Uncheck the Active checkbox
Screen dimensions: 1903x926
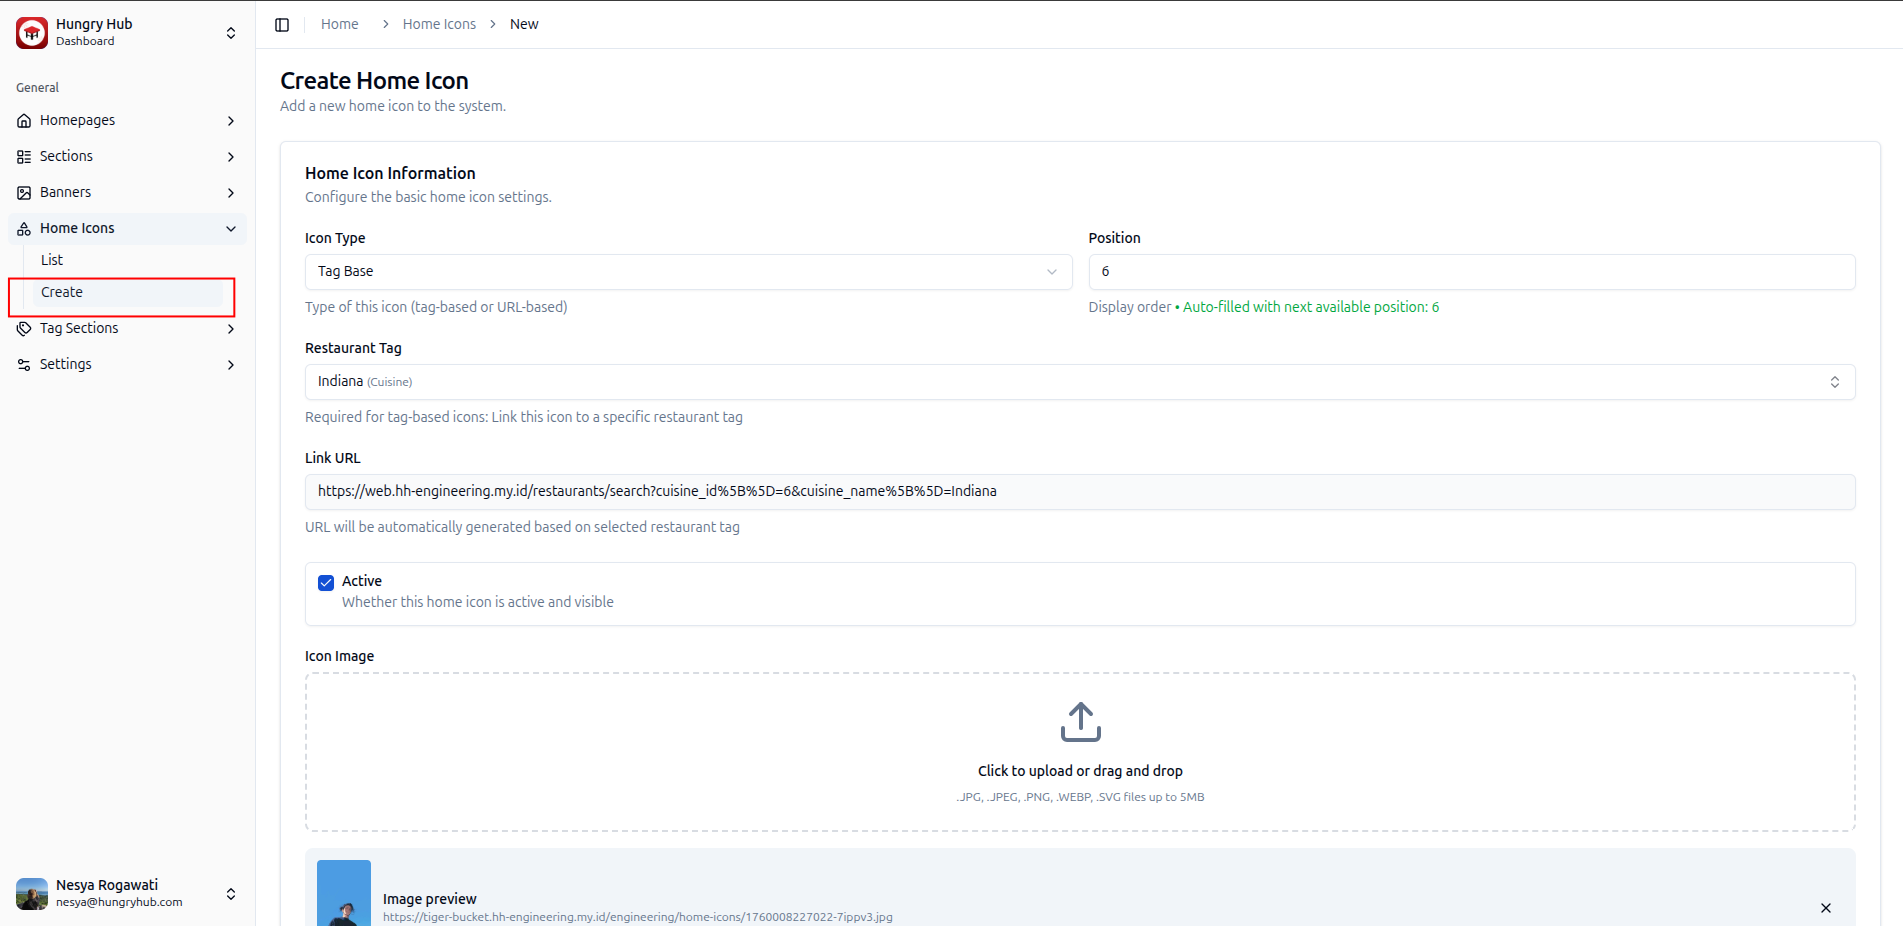point(326,583)
